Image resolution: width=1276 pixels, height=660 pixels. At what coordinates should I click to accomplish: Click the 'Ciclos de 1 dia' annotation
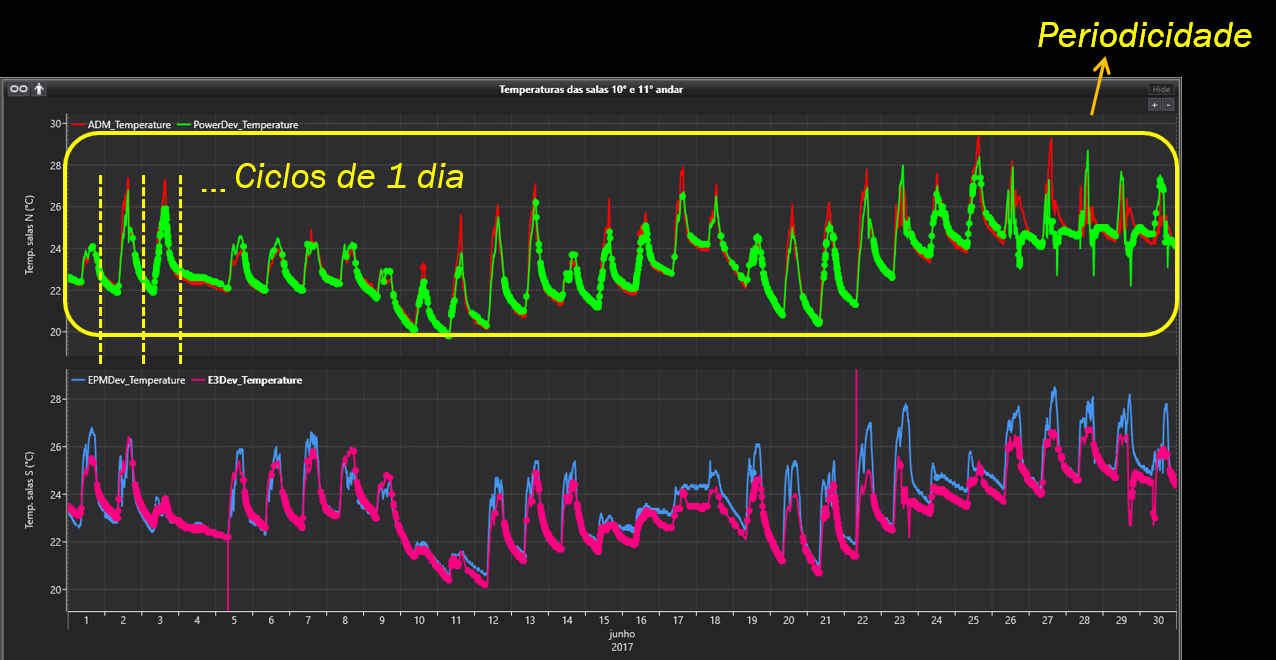[348, 177]
